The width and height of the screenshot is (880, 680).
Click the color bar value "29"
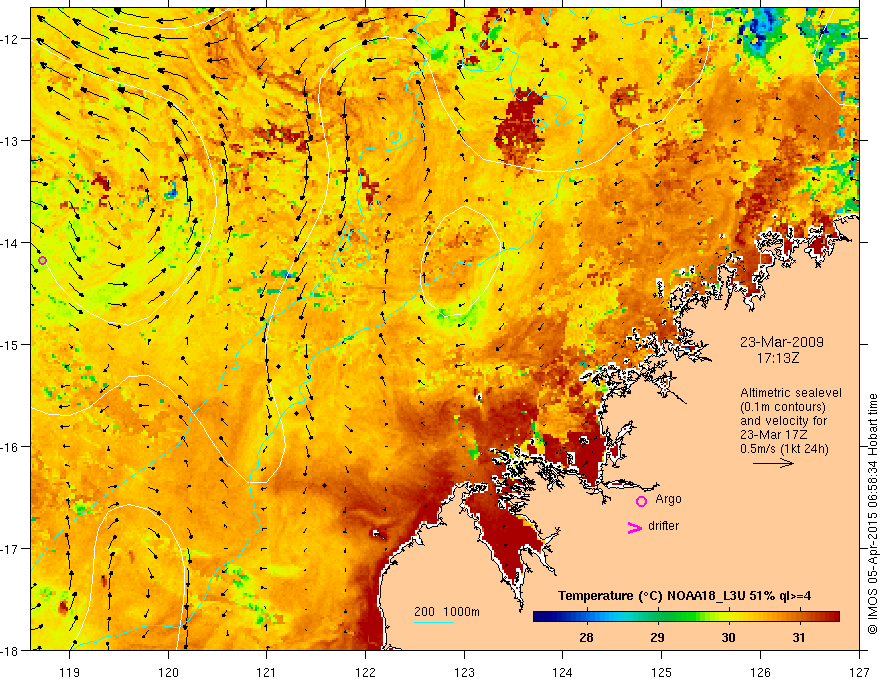coord(657,637)
